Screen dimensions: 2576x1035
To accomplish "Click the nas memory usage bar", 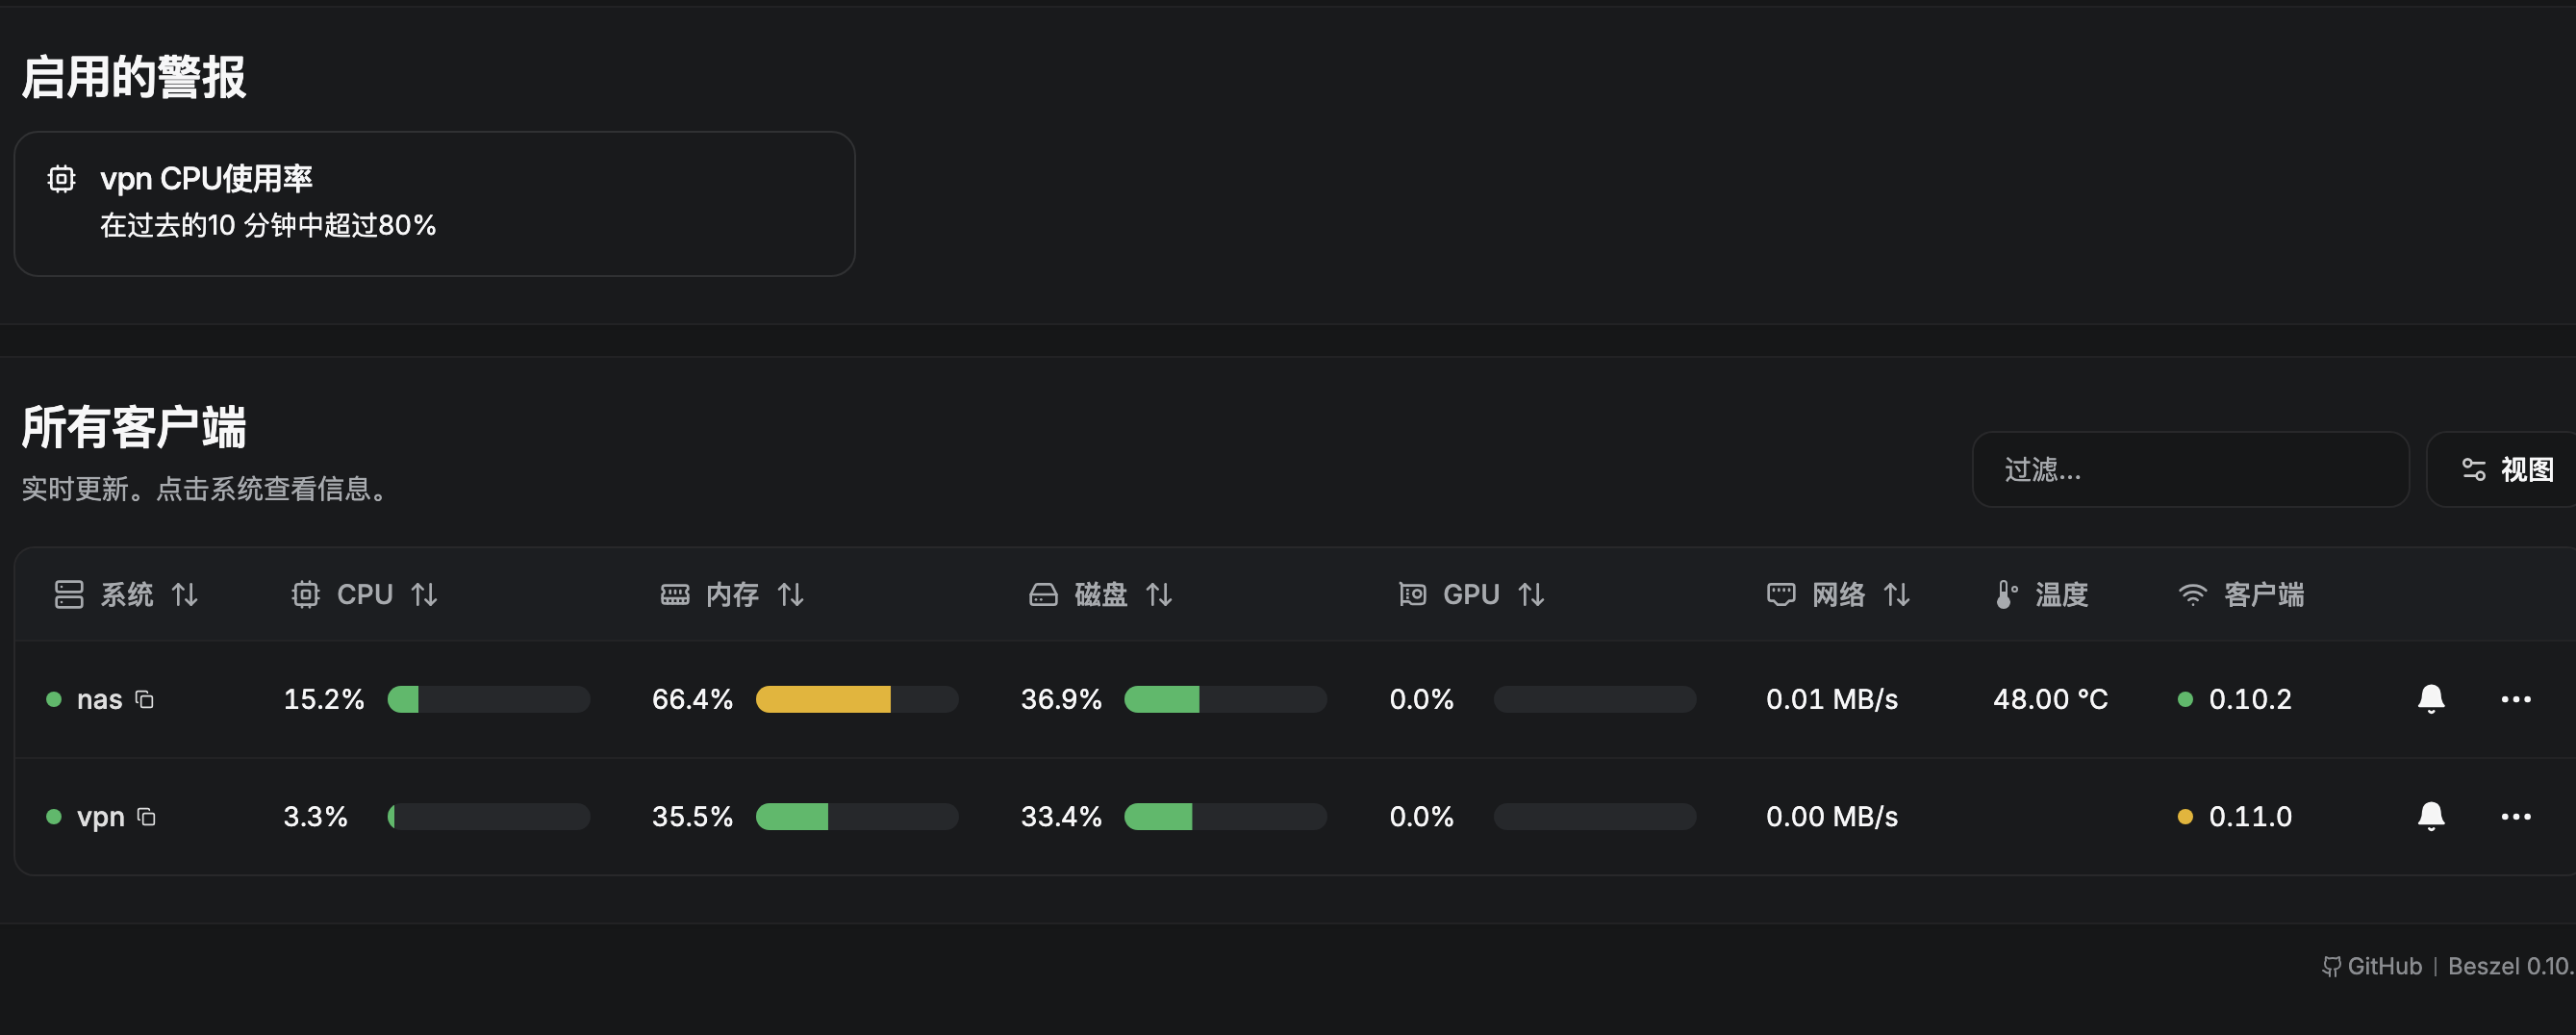I will [856, 699].
